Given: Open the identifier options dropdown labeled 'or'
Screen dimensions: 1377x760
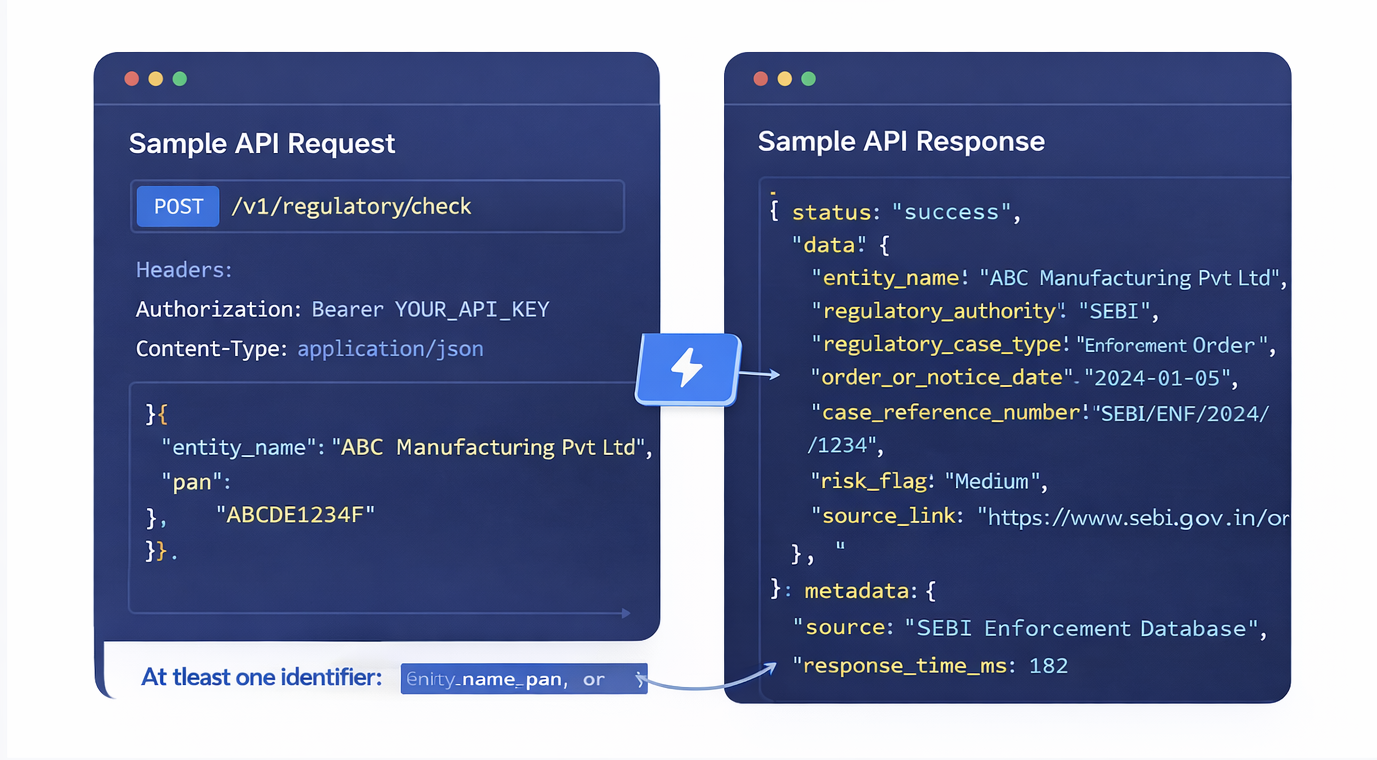Looking at the screenshot, I should pyautogui.click(x=593, y=679).
